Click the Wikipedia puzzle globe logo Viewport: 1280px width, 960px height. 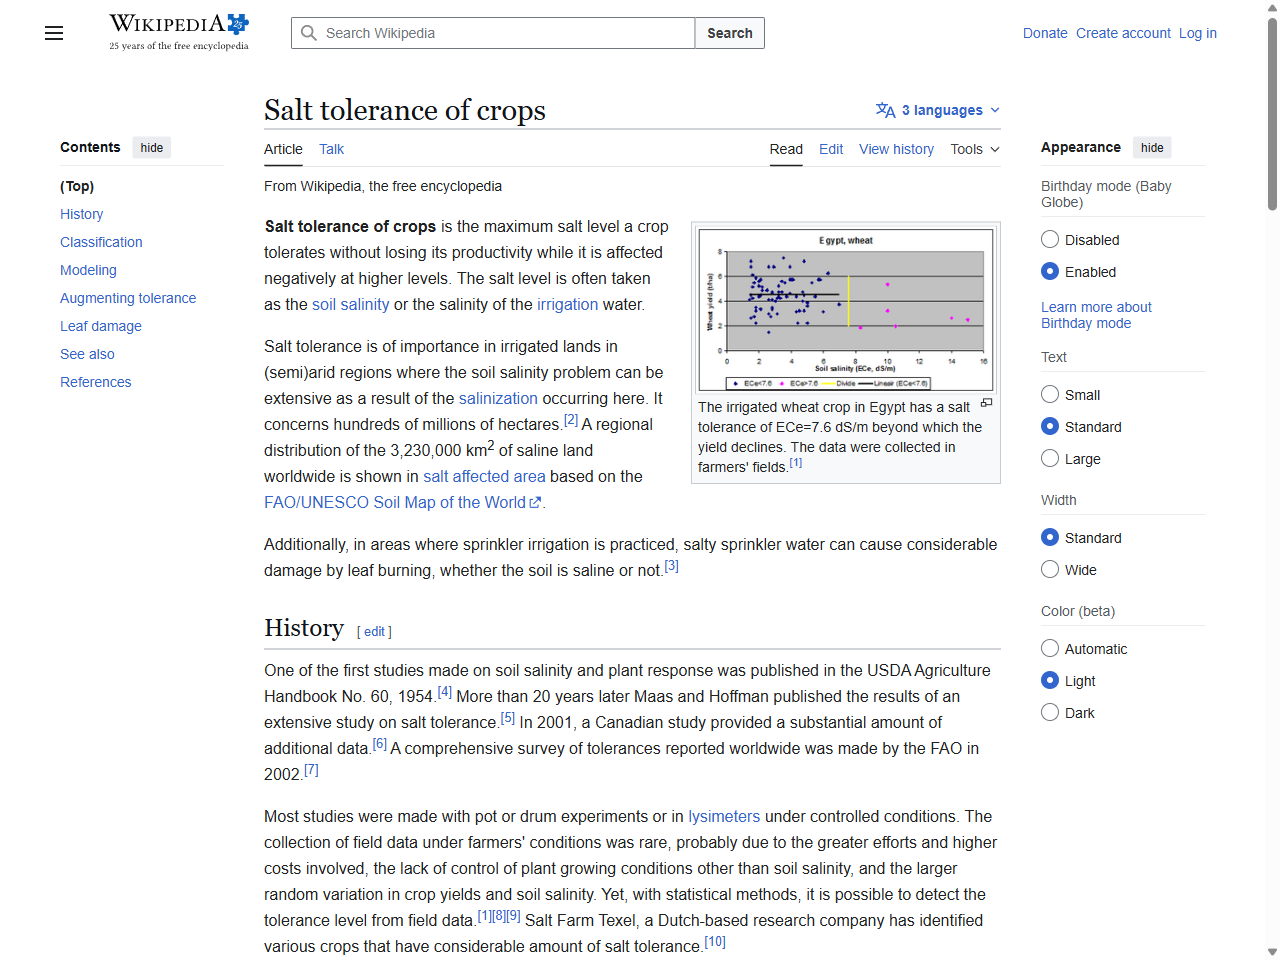[x=238, y=22]
